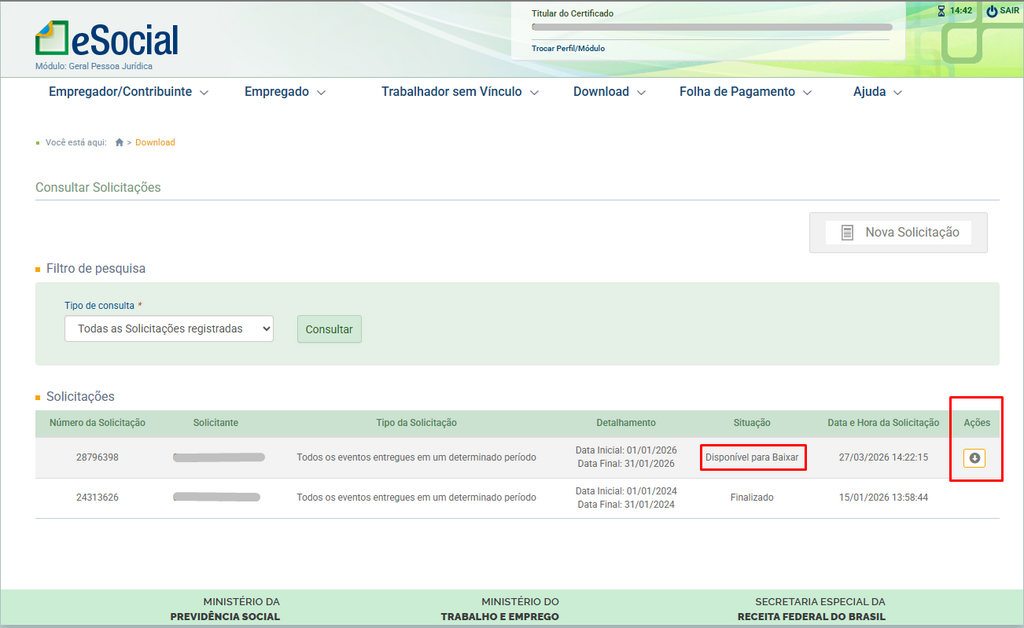Expand the Empregado menu
The width and height of the screenshot is (1024, 628).
click(x=285, y=92)
